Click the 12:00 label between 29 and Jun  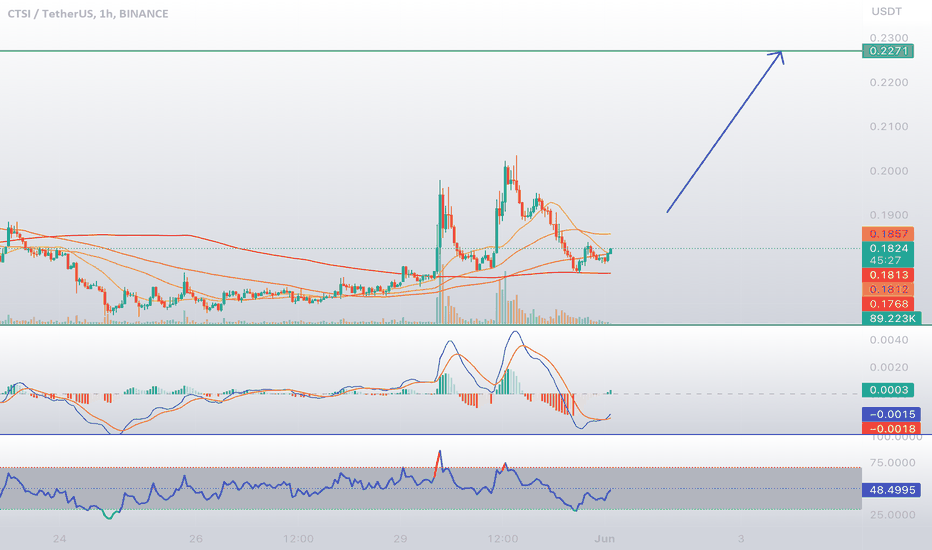[502, 539]
